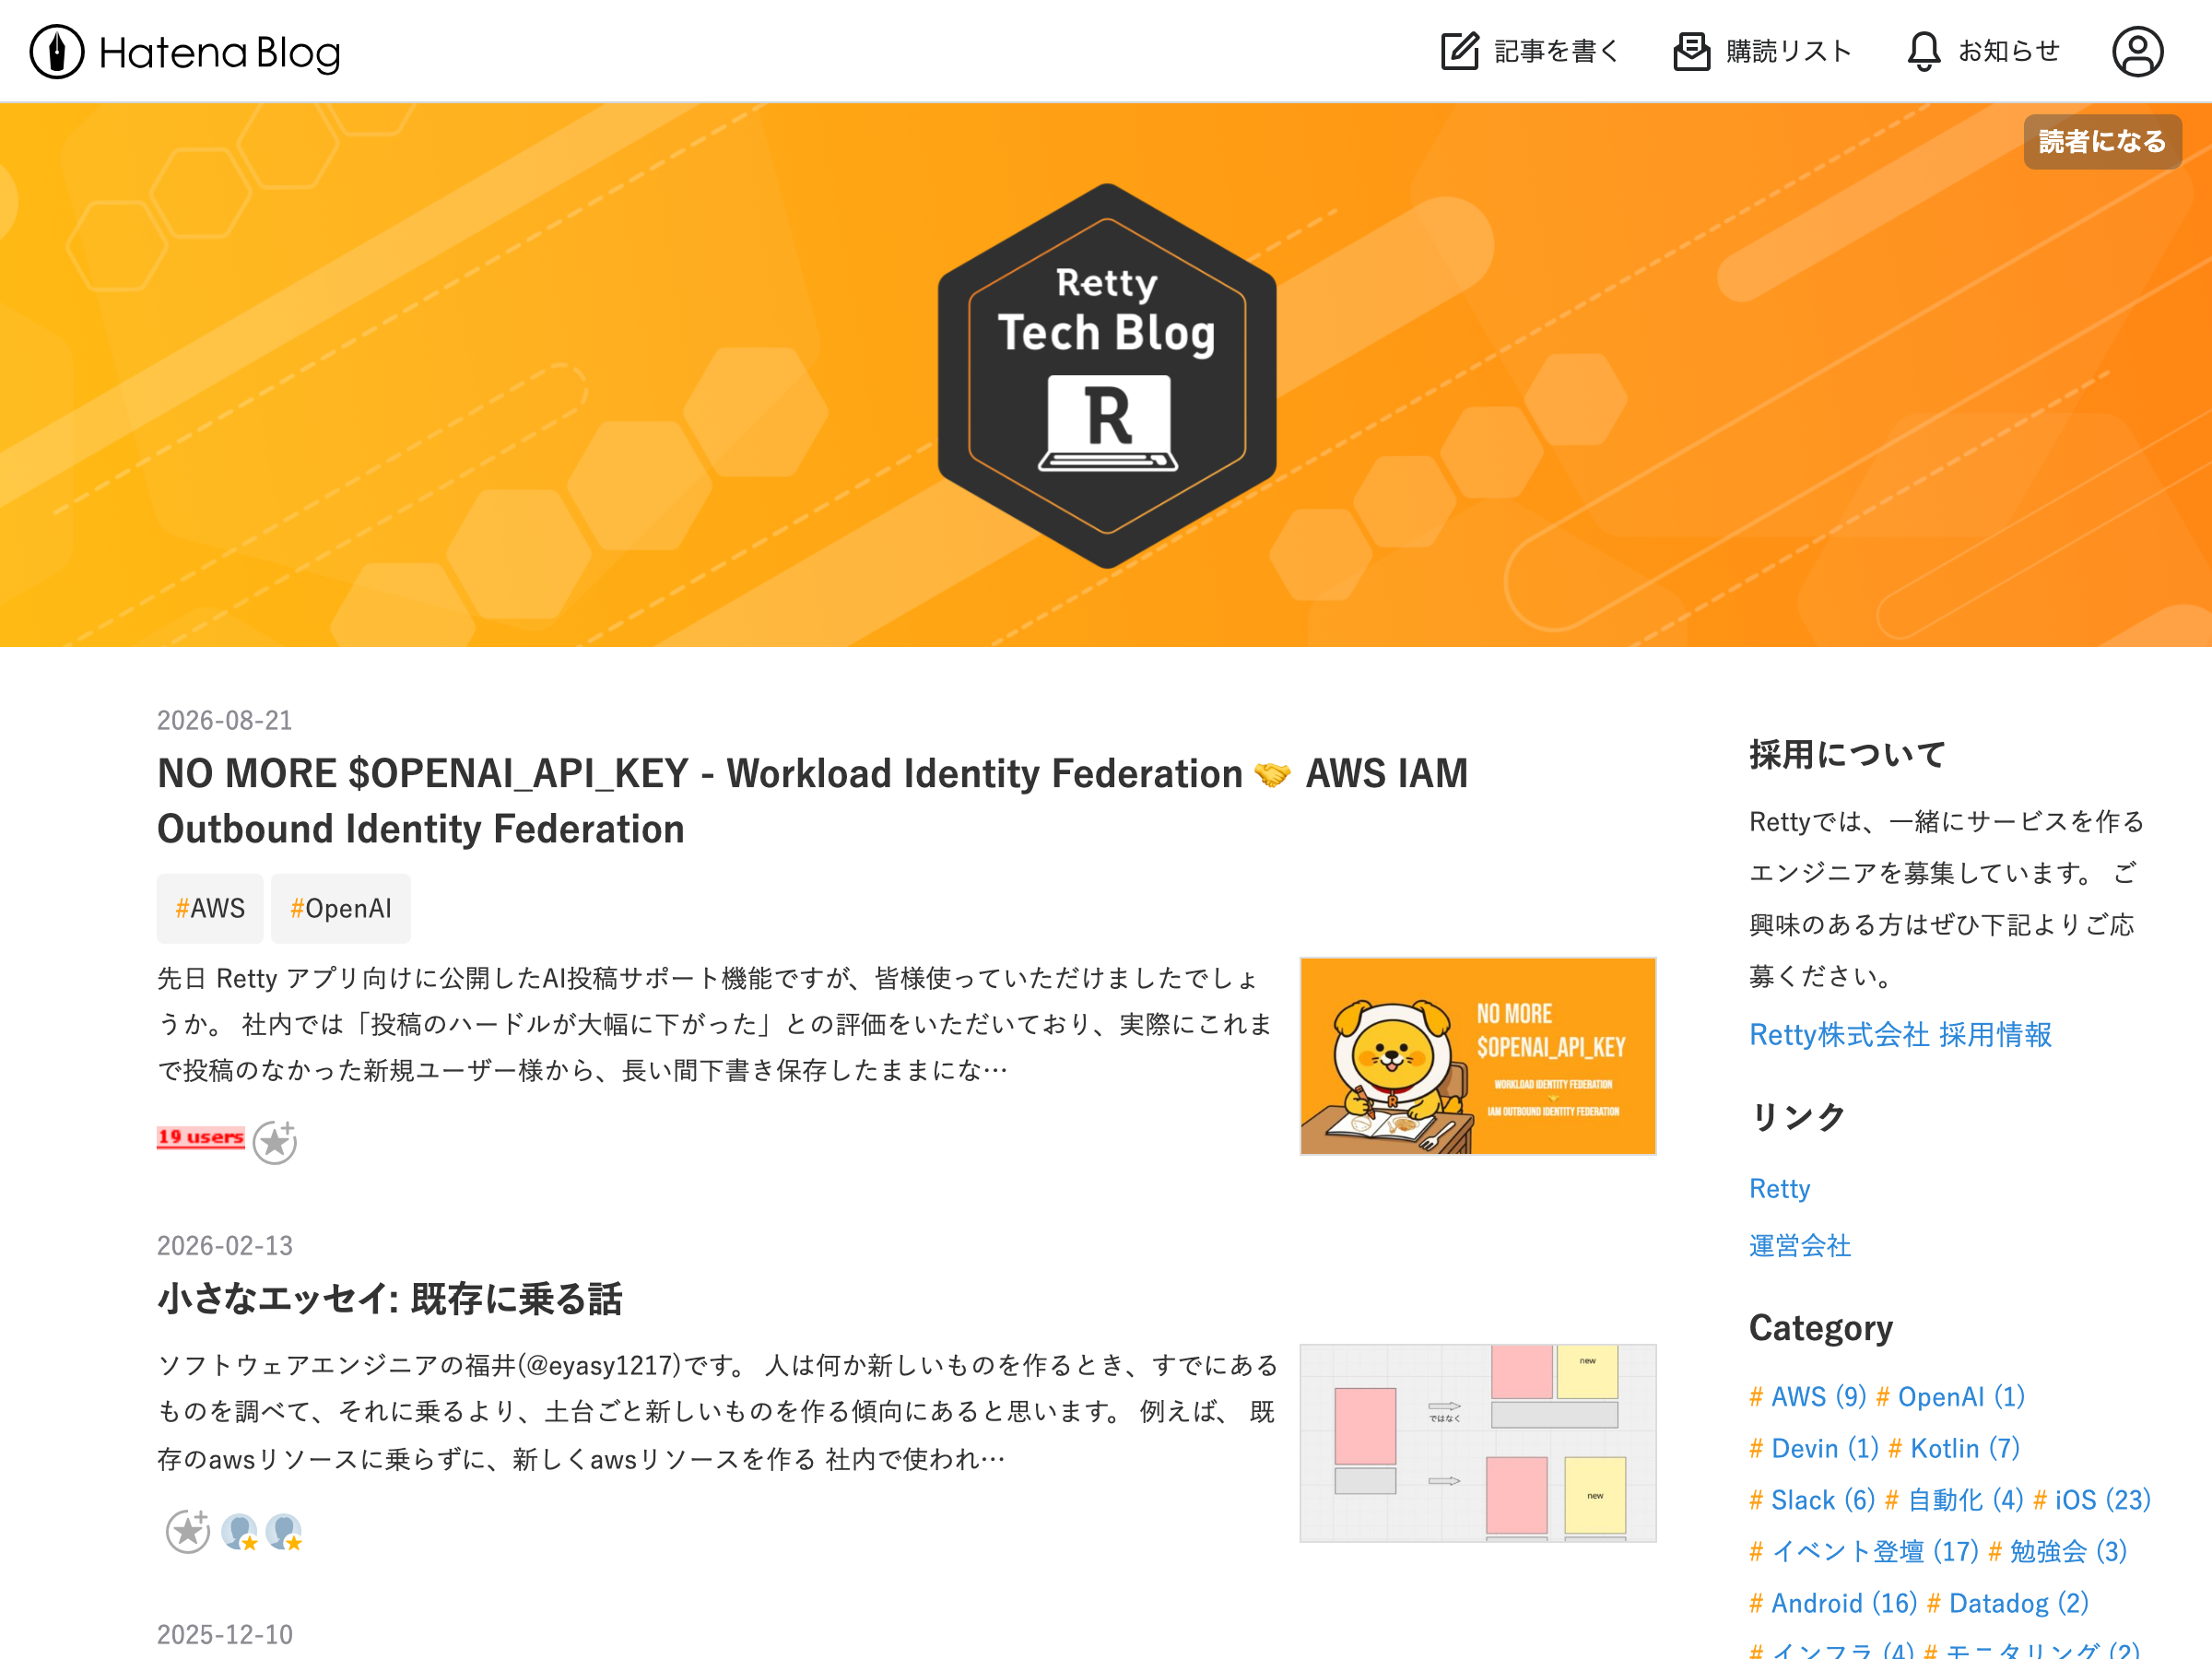2212x1659 pixels.
Task: Click the first article excerpt beginning 先日 Retty アプリ
Action: pos(716,1024)
